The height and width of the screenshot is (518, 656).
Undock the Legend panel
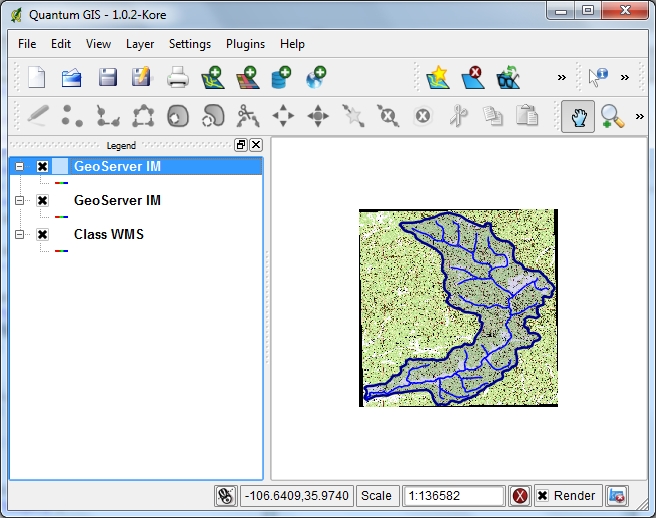tap(241, 145)
